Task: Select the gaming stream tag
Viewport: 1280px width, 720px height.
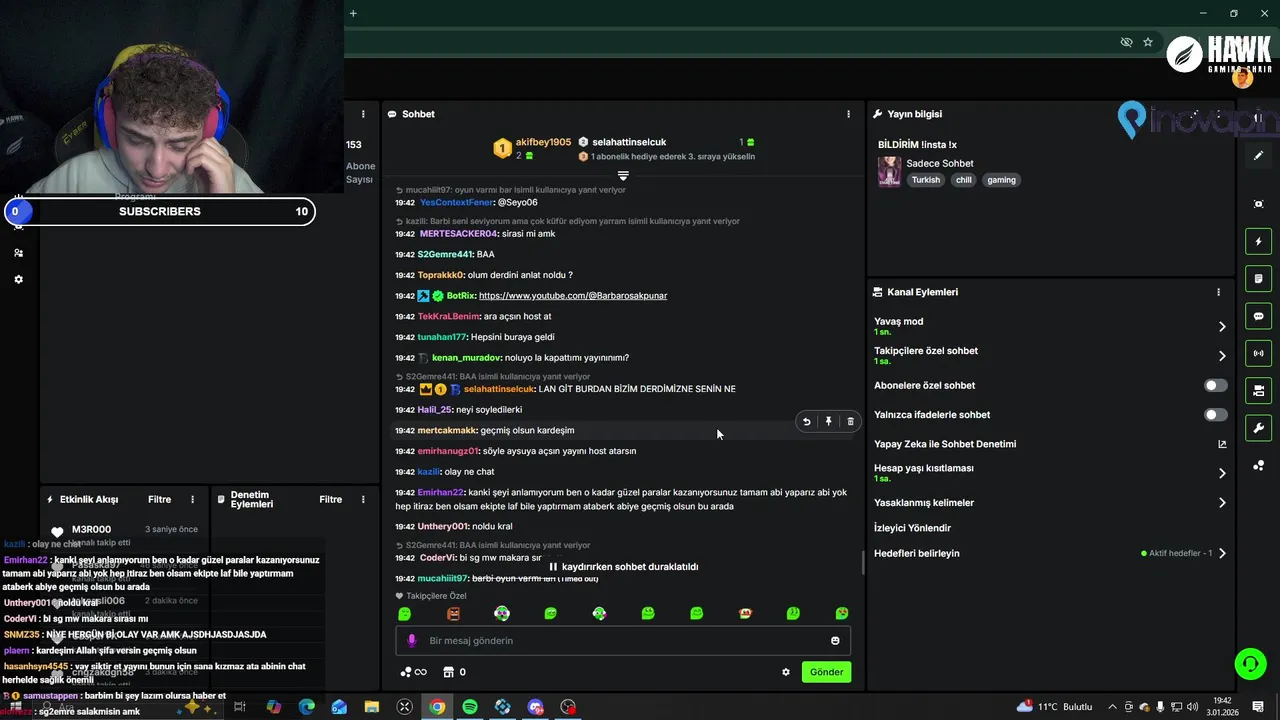Action: tap(1001, 180)
